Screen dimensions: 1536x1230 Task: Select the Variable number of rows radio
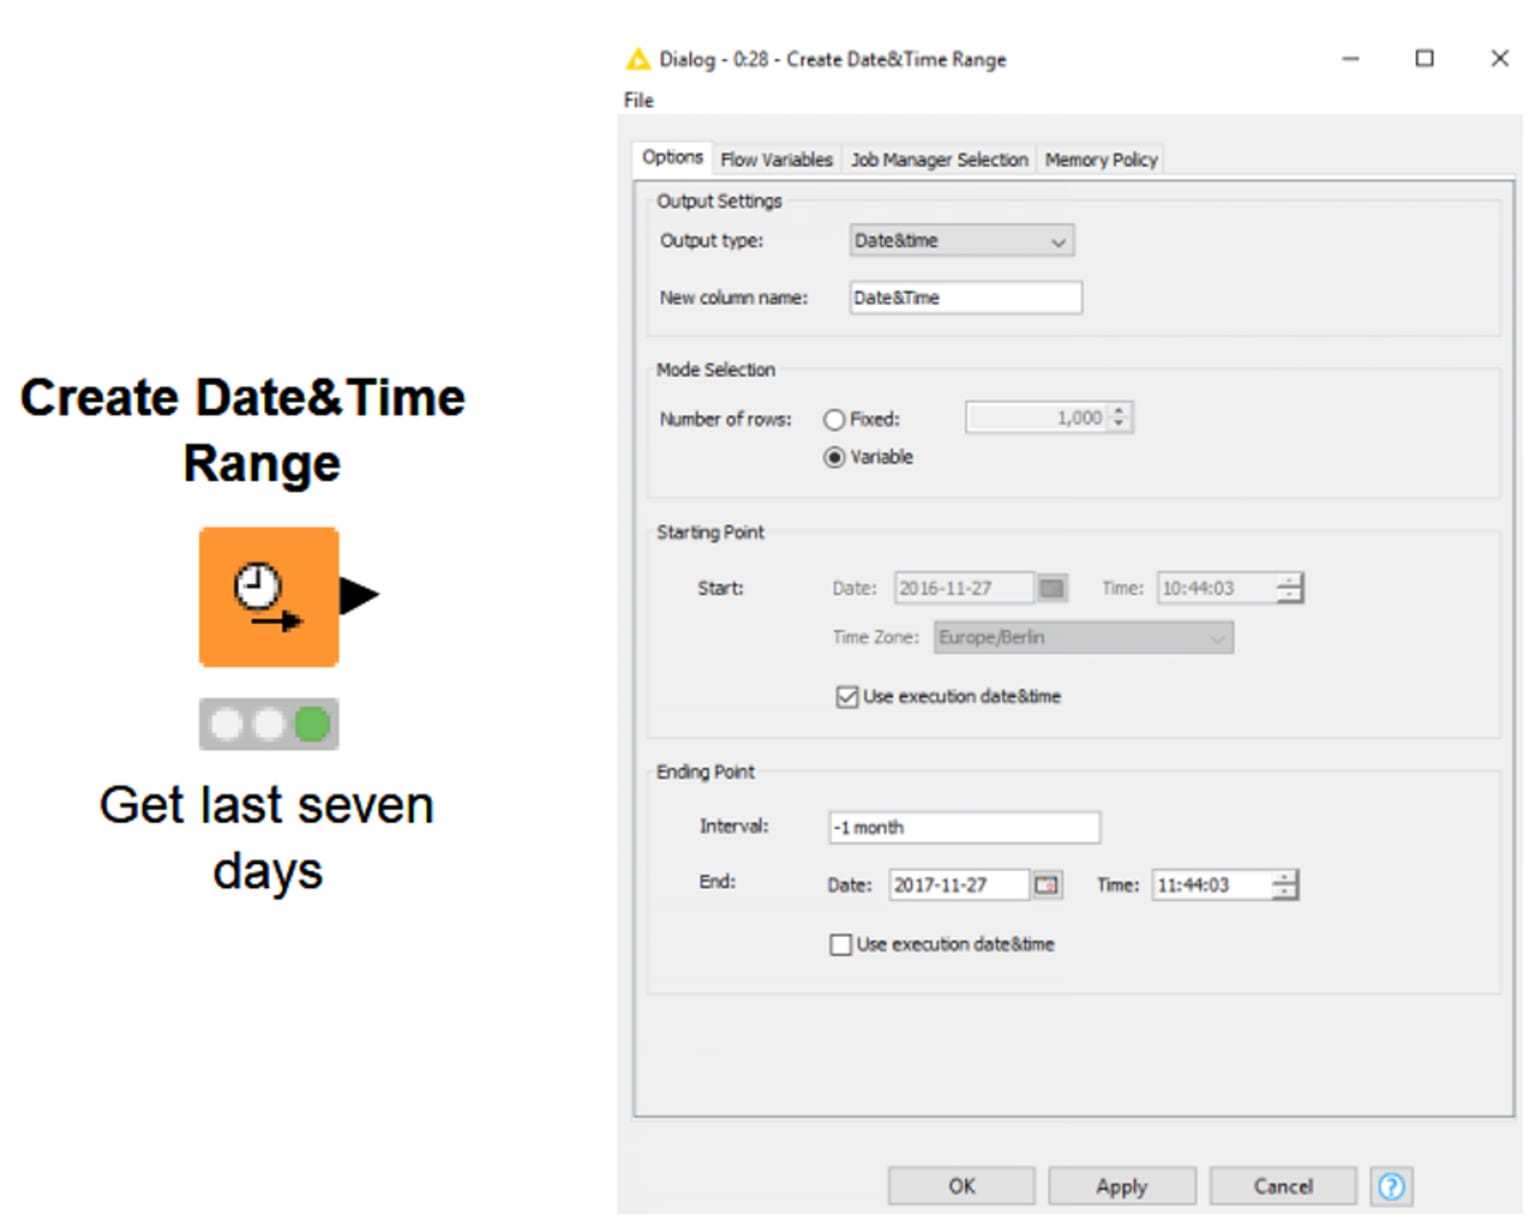[x=834, y=457]
